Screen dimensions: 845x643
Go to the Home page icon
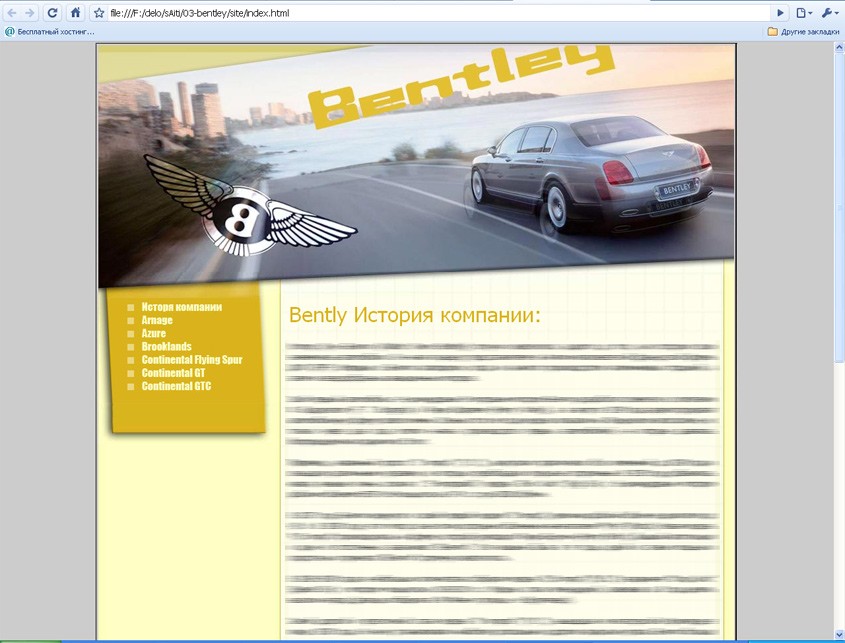(75, 12)
